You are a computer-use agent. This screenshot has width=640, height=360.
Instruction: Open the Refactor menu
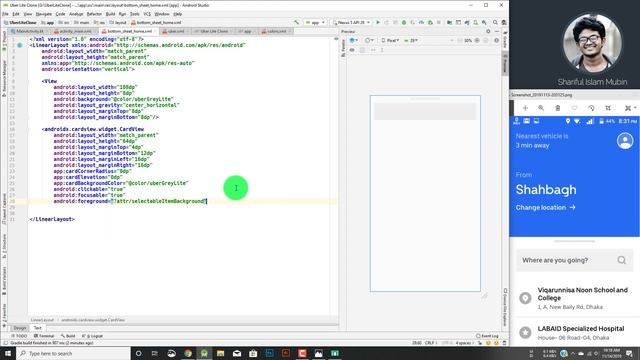(x=94, y=14)
